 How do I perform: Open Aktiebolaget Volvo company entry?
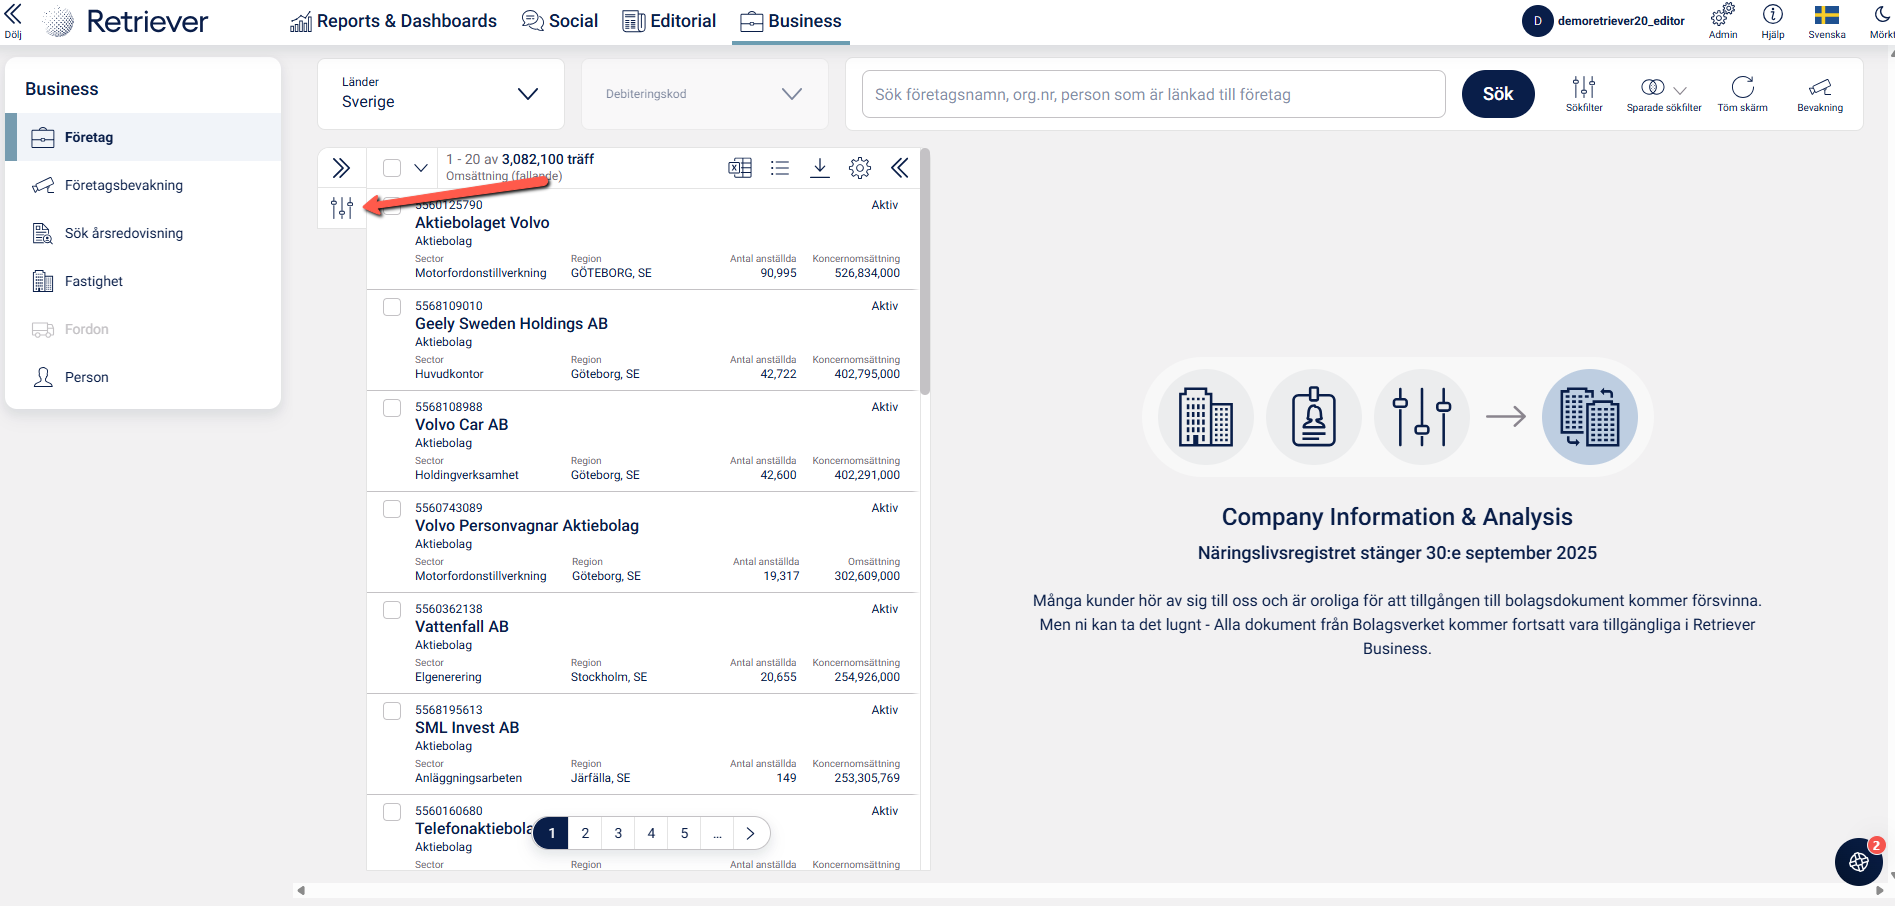[x=482, y=223]
